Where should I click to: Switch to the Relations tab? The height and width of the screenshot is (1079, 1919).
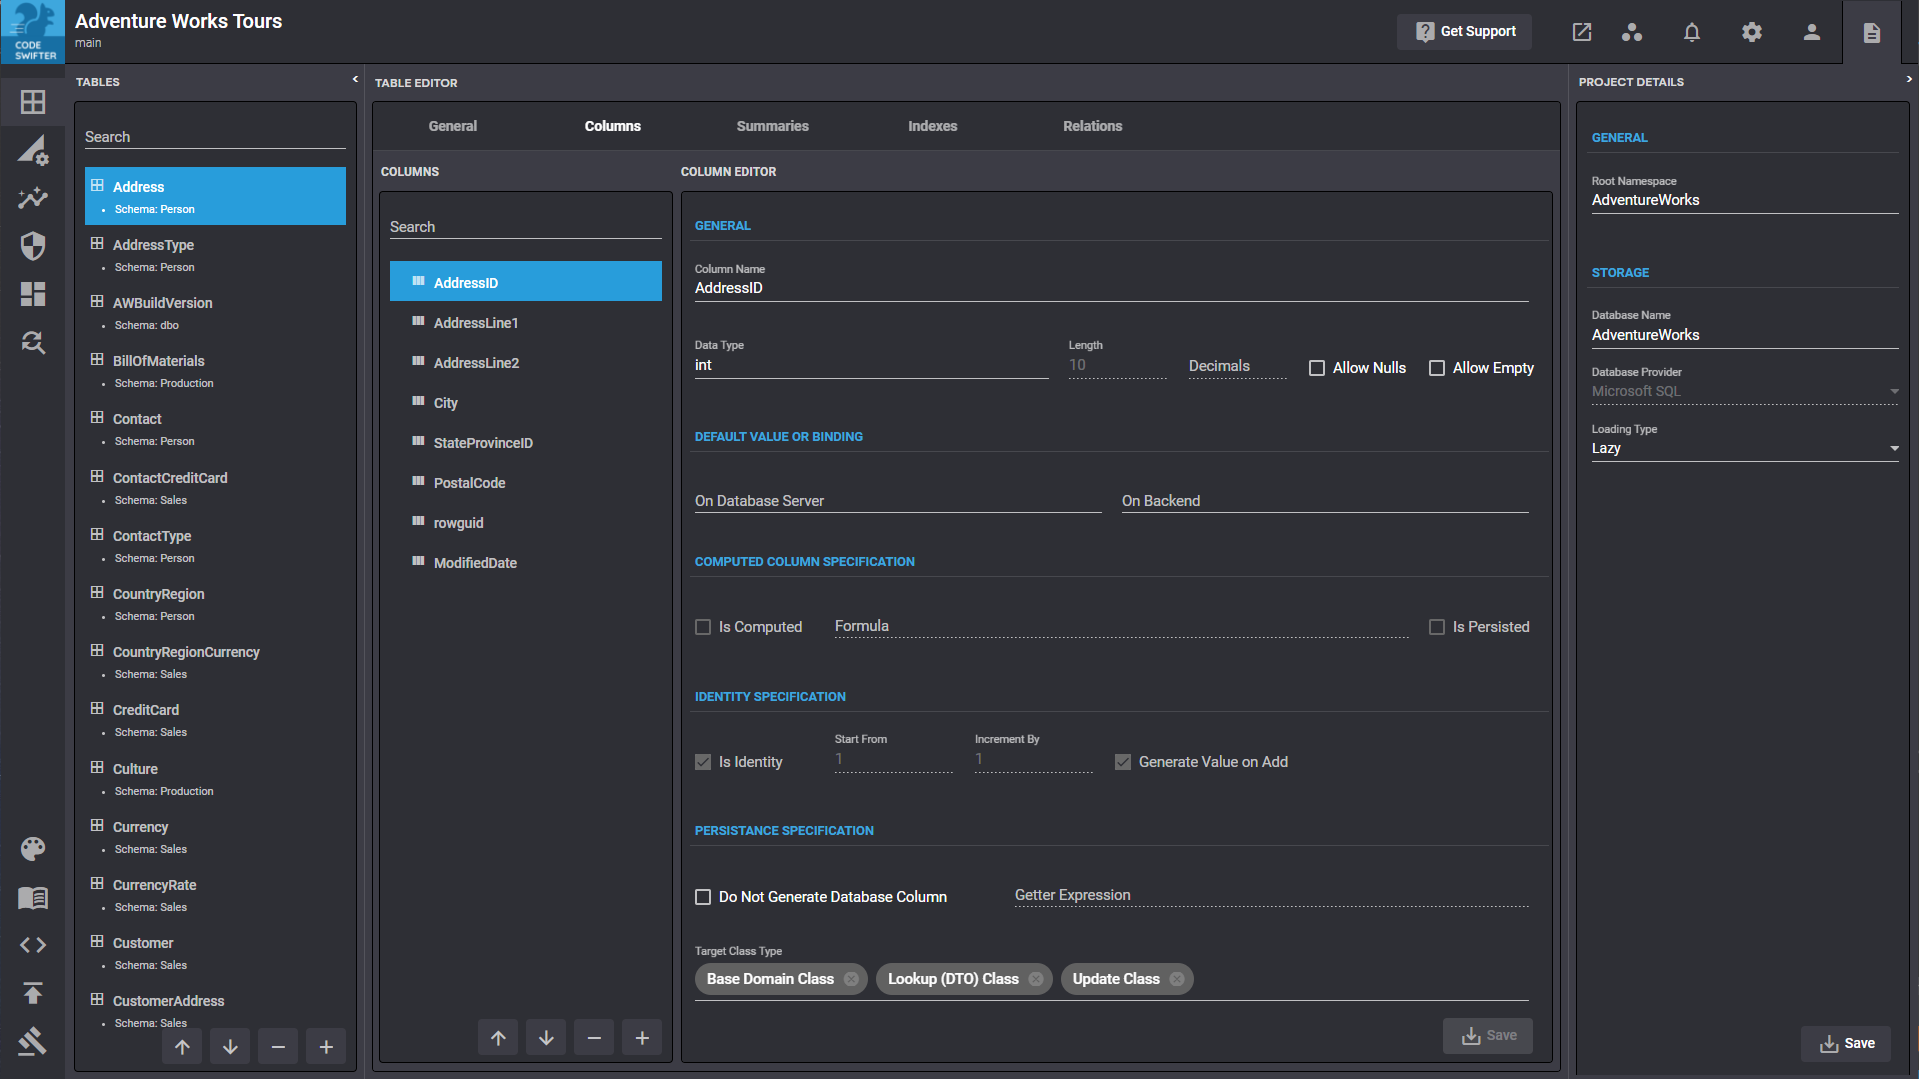(1092, 126)
